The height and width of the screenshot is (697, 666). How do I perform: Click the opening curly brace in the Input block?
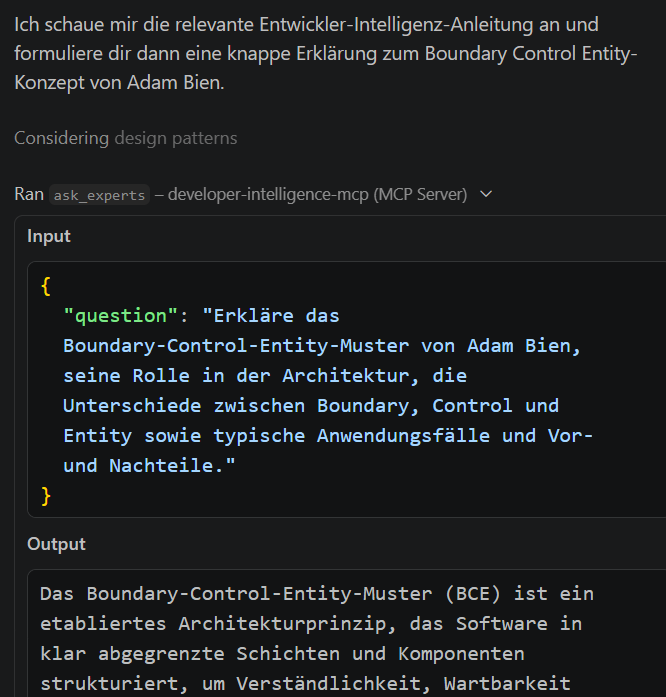coord(46,286)
